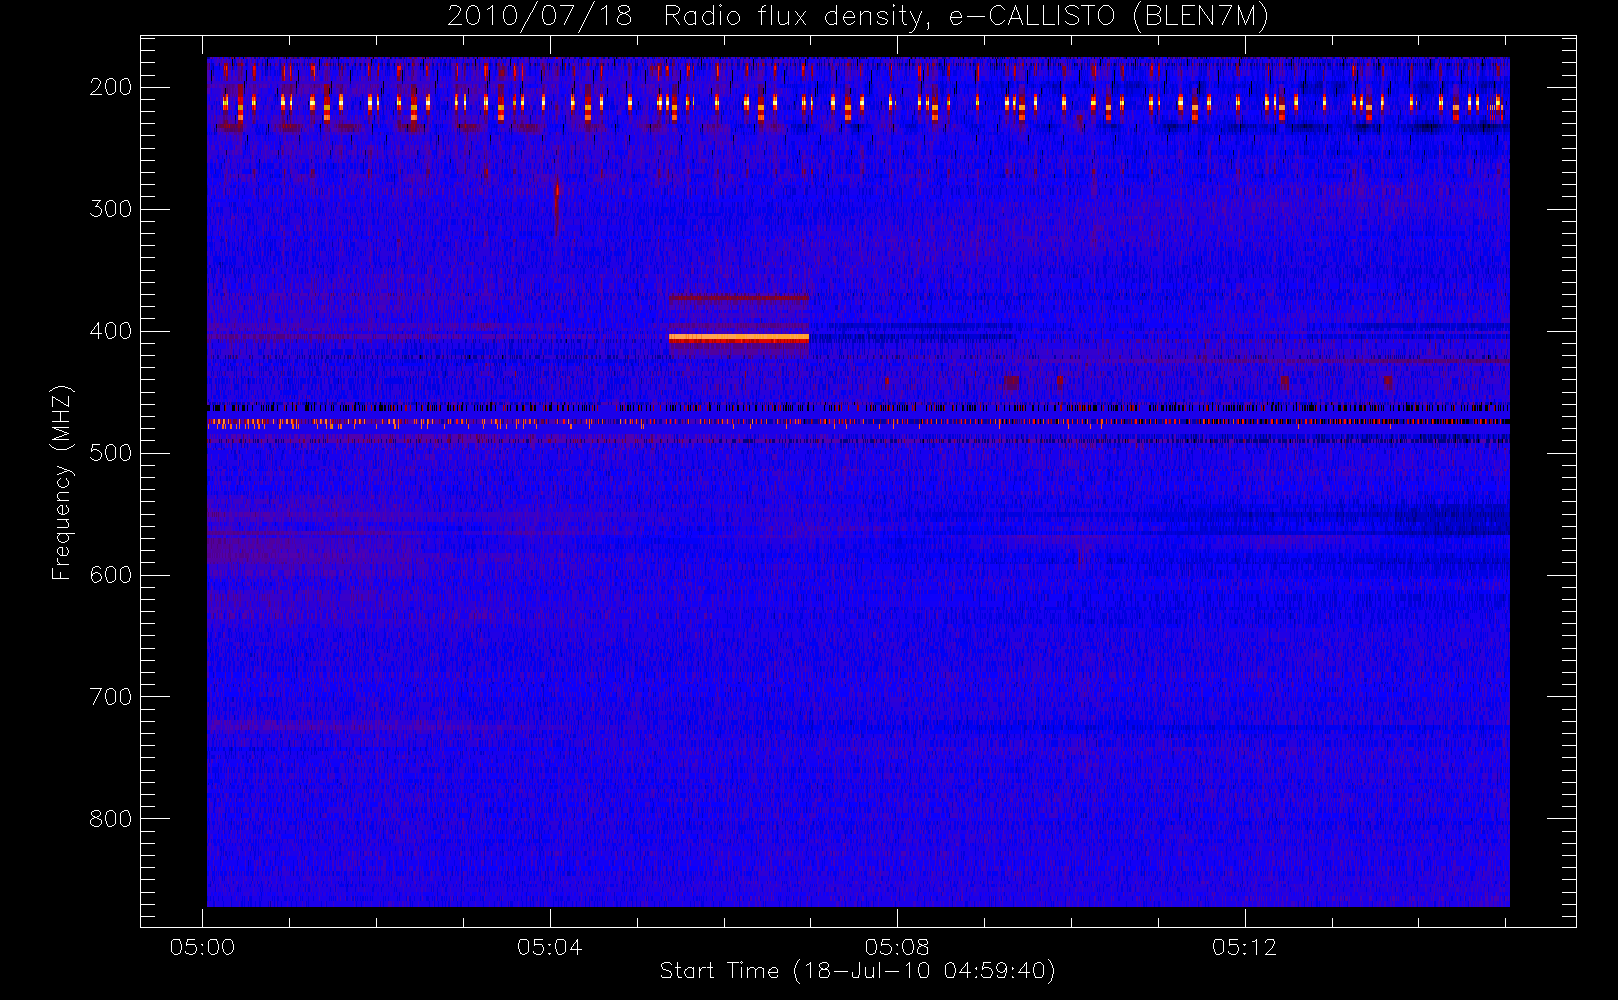Screen dimensions: 1618x1000
Task: Click the 300 frequency tick label
Action: coord(110,209)
